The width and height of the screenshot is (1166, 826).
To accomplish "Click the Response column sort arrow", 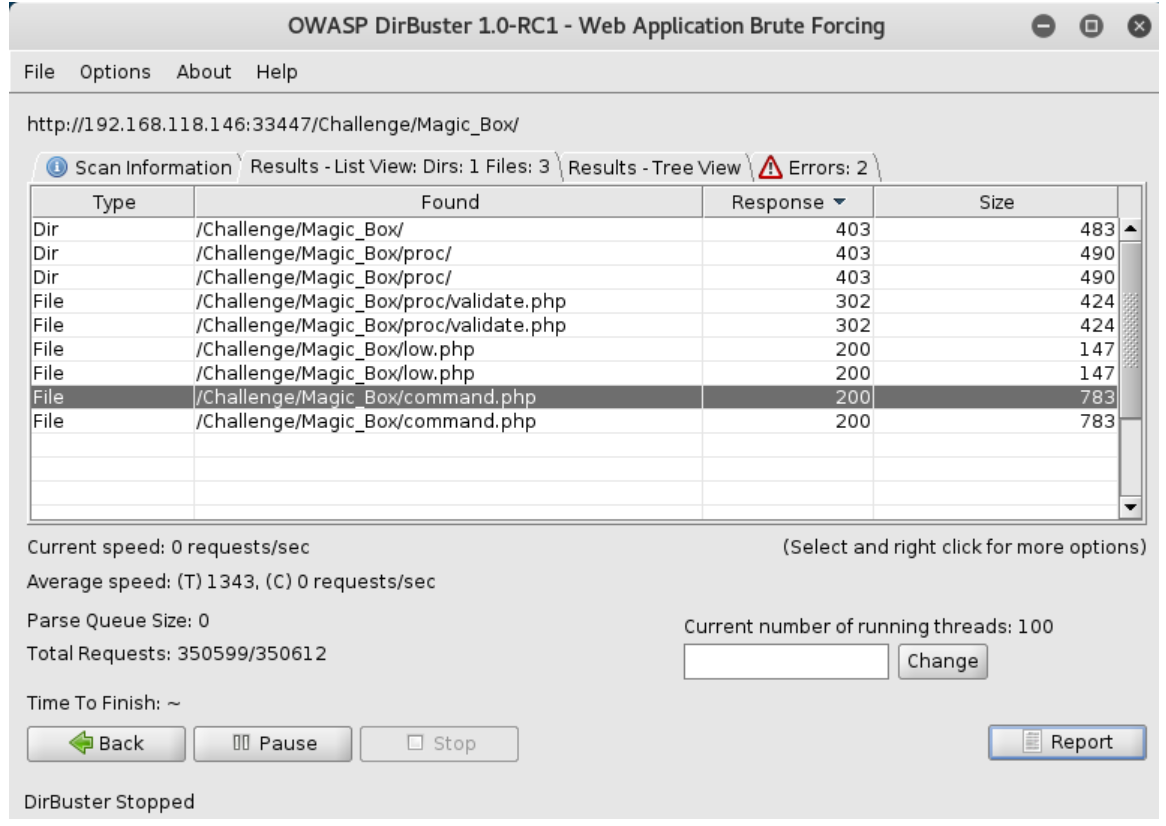I will 840,202.
